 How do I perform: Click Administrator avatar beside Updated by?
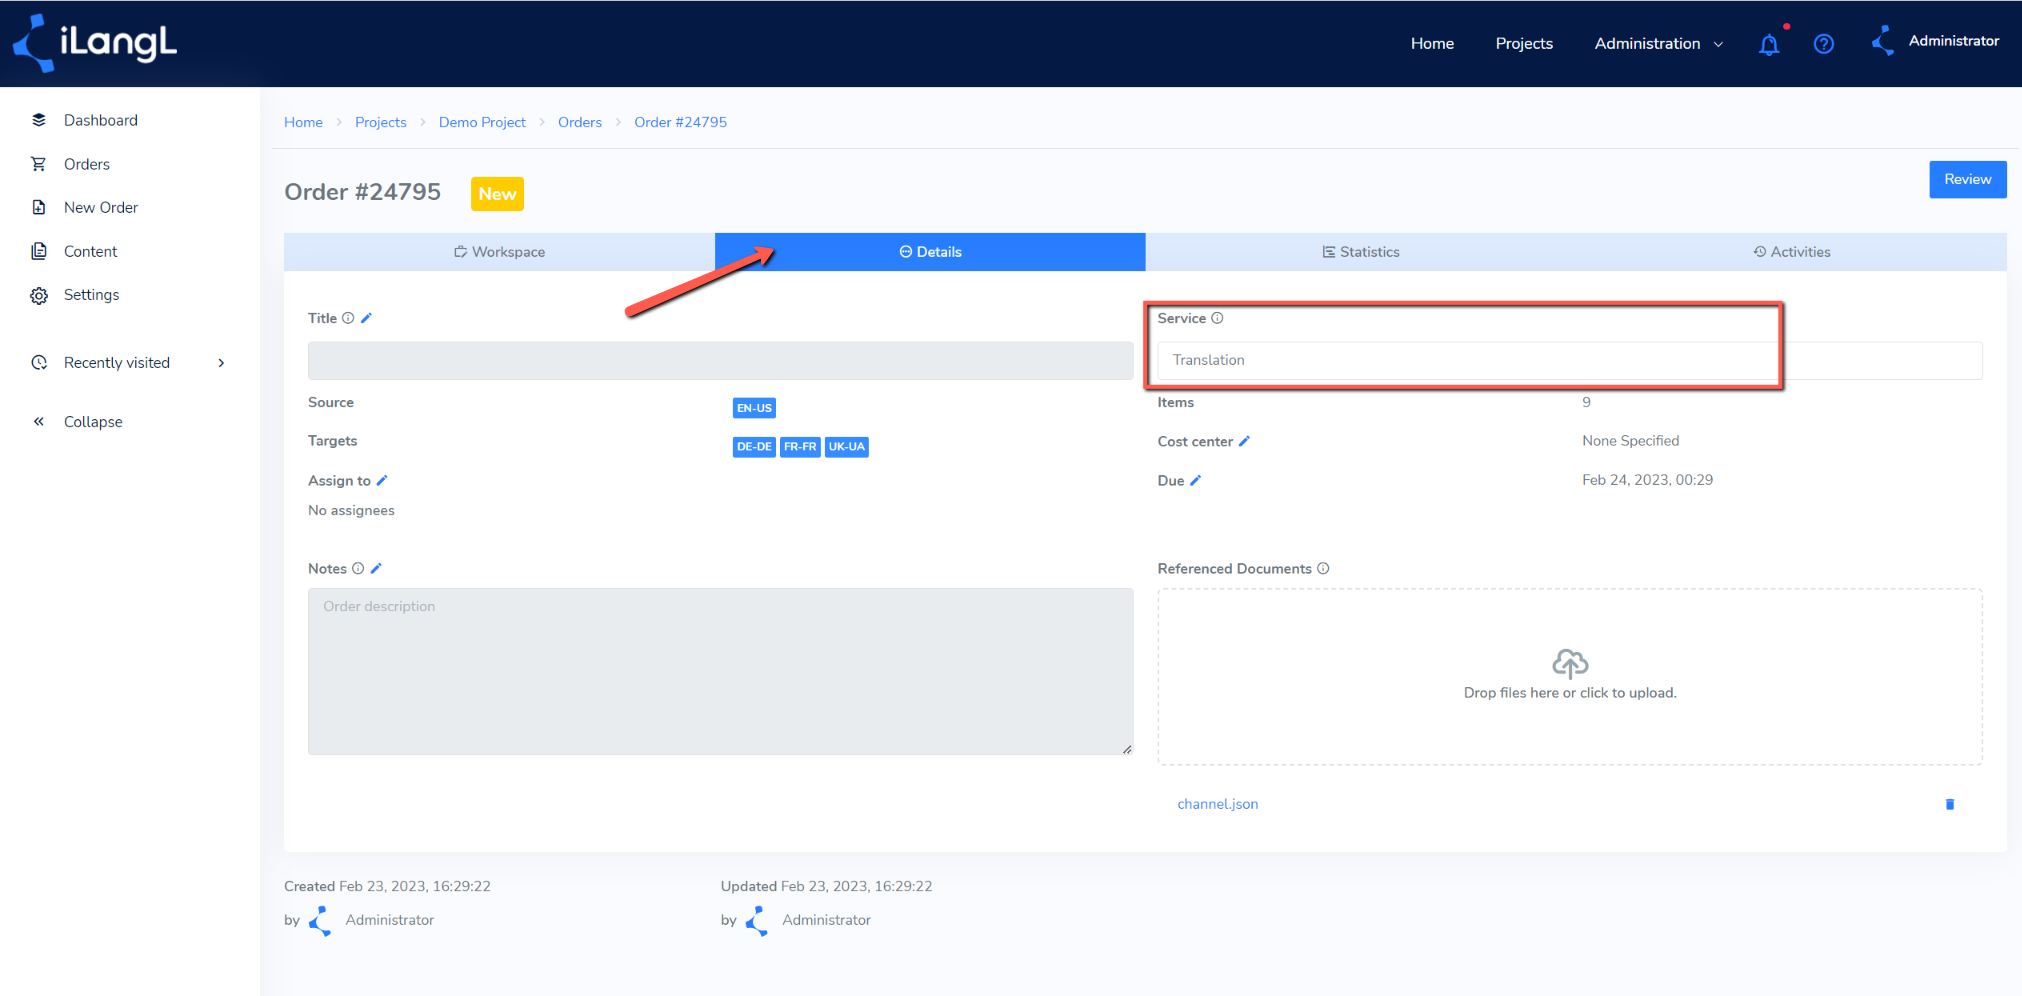pyautogui.click(x=758, y=921)
